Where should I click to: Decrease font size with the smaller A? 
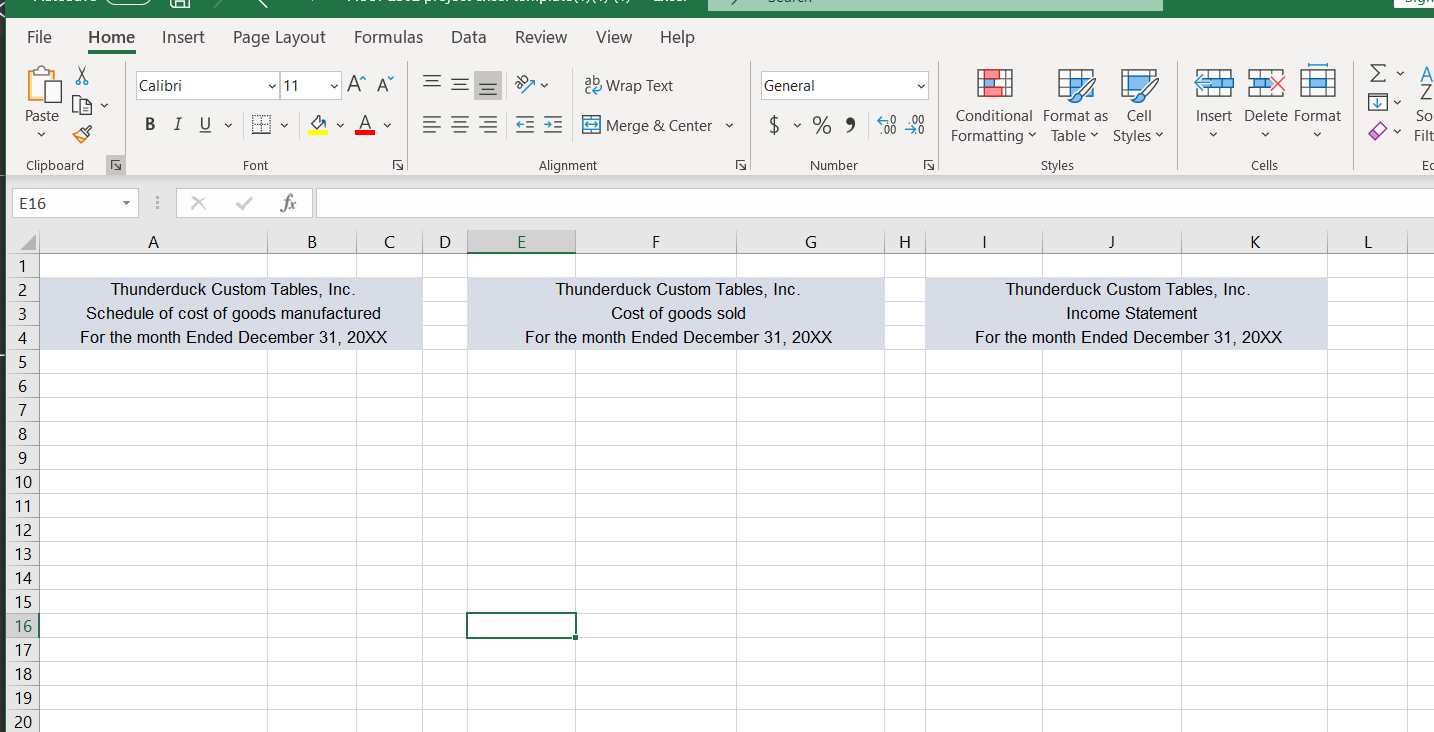click(x=384, y=86)
